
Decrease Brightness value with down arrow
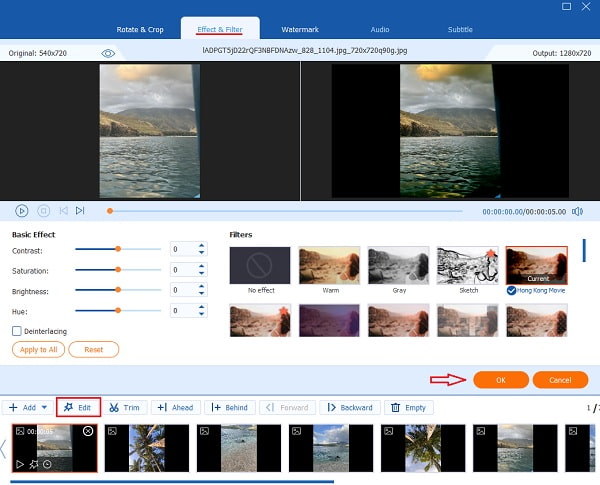coord(201,294)
